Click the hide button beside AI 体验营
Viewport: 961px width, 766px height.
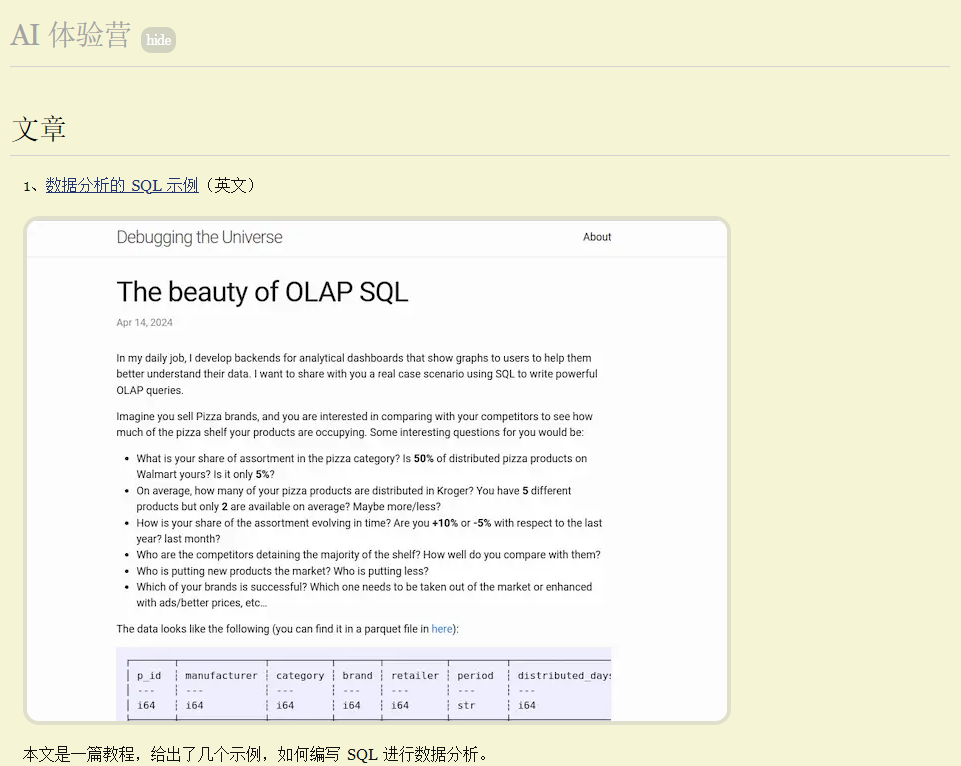click(158, 40)
